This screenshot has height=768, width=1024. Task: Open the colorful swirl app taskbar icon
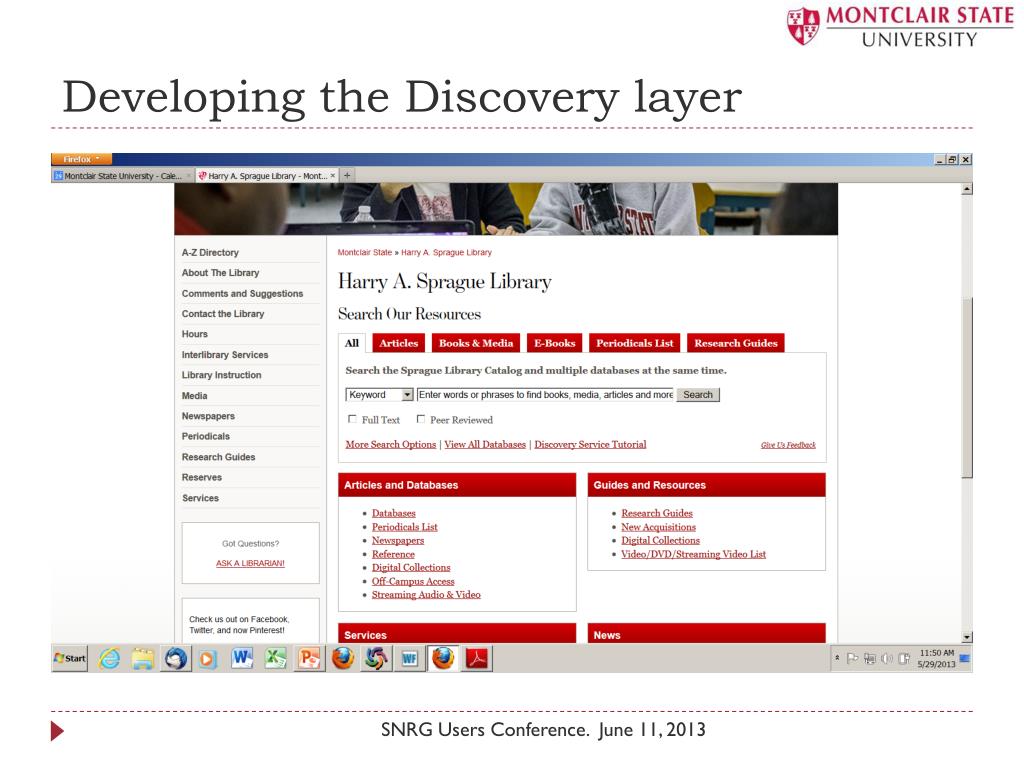coord(376,659)
